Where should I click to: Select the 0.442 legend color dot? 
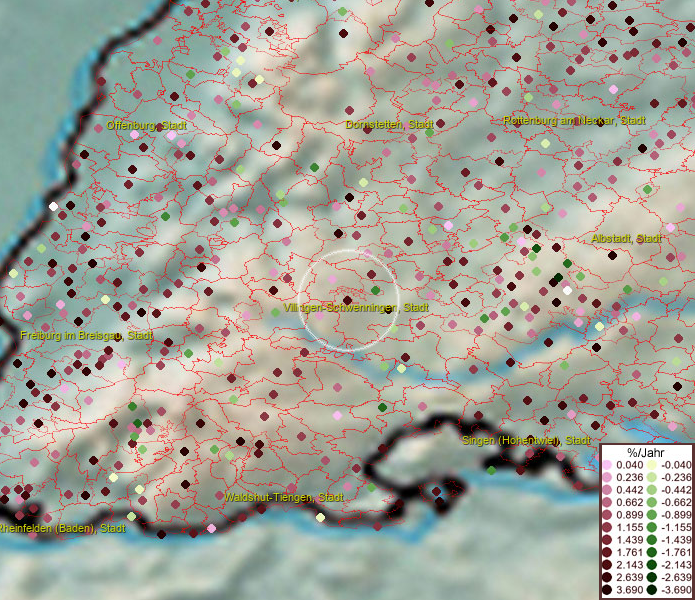608,490
